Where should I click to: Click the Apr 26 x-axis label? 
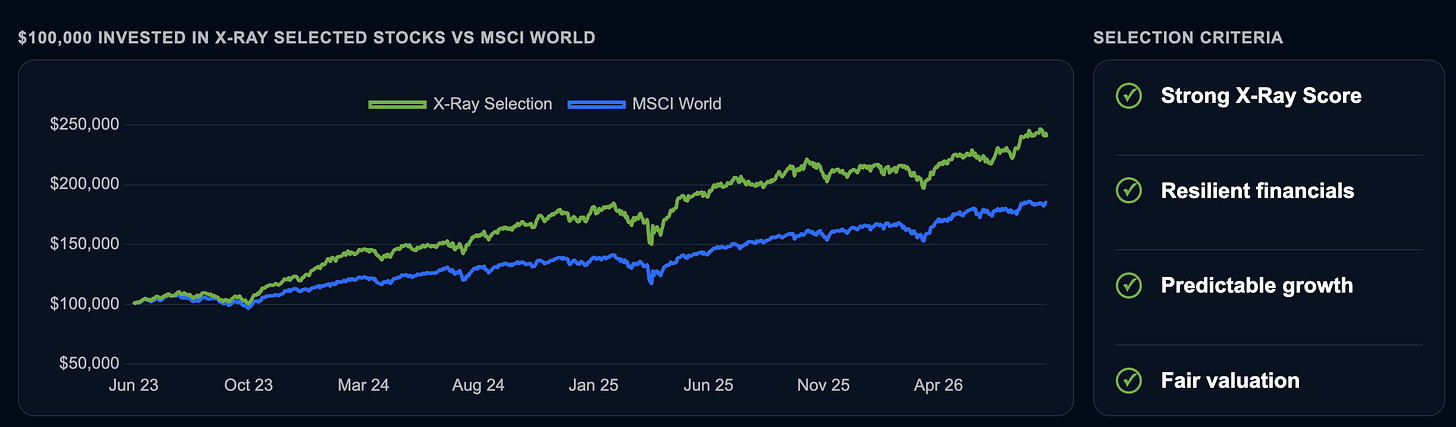[x=936, y=385]
